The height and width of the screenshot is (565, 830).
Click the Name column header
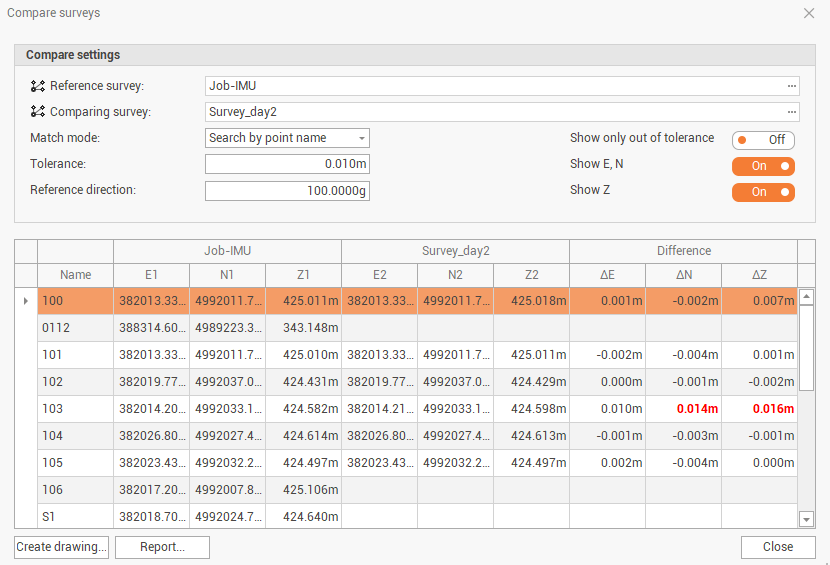click(75, 275)
